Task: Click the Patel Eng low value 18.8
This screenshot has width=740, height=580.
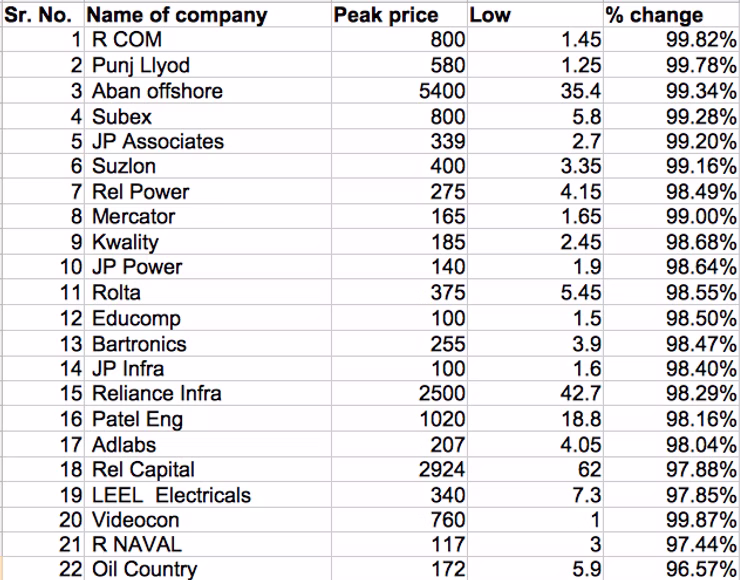Action: (x=535, y=419)
